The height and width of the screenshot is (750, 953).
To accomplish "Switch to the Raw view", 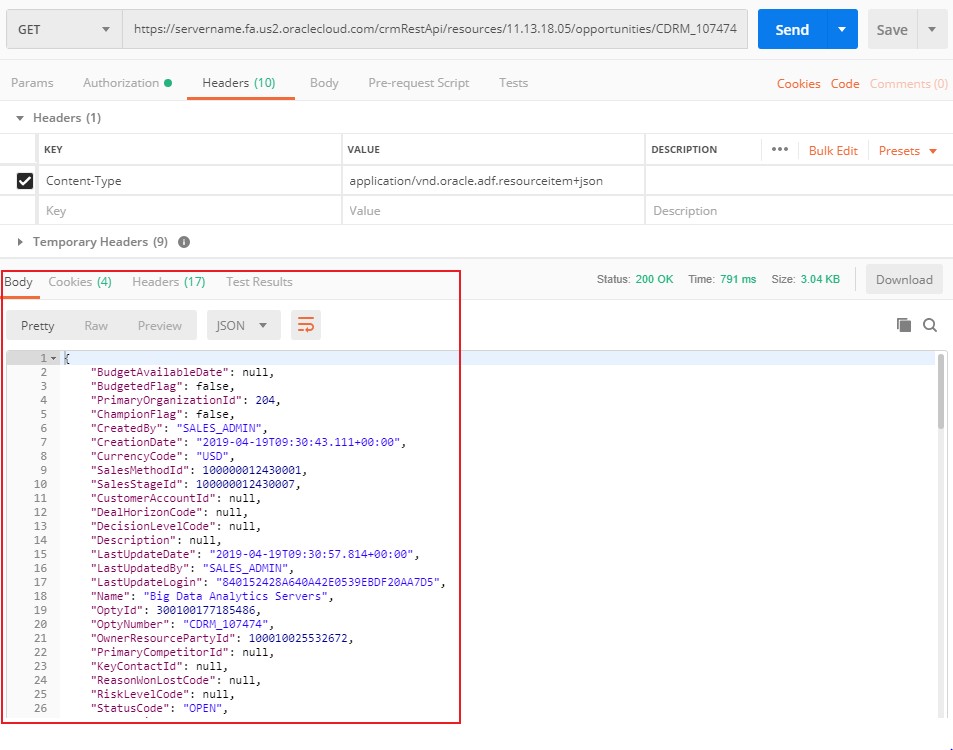I will pos(96,326).
